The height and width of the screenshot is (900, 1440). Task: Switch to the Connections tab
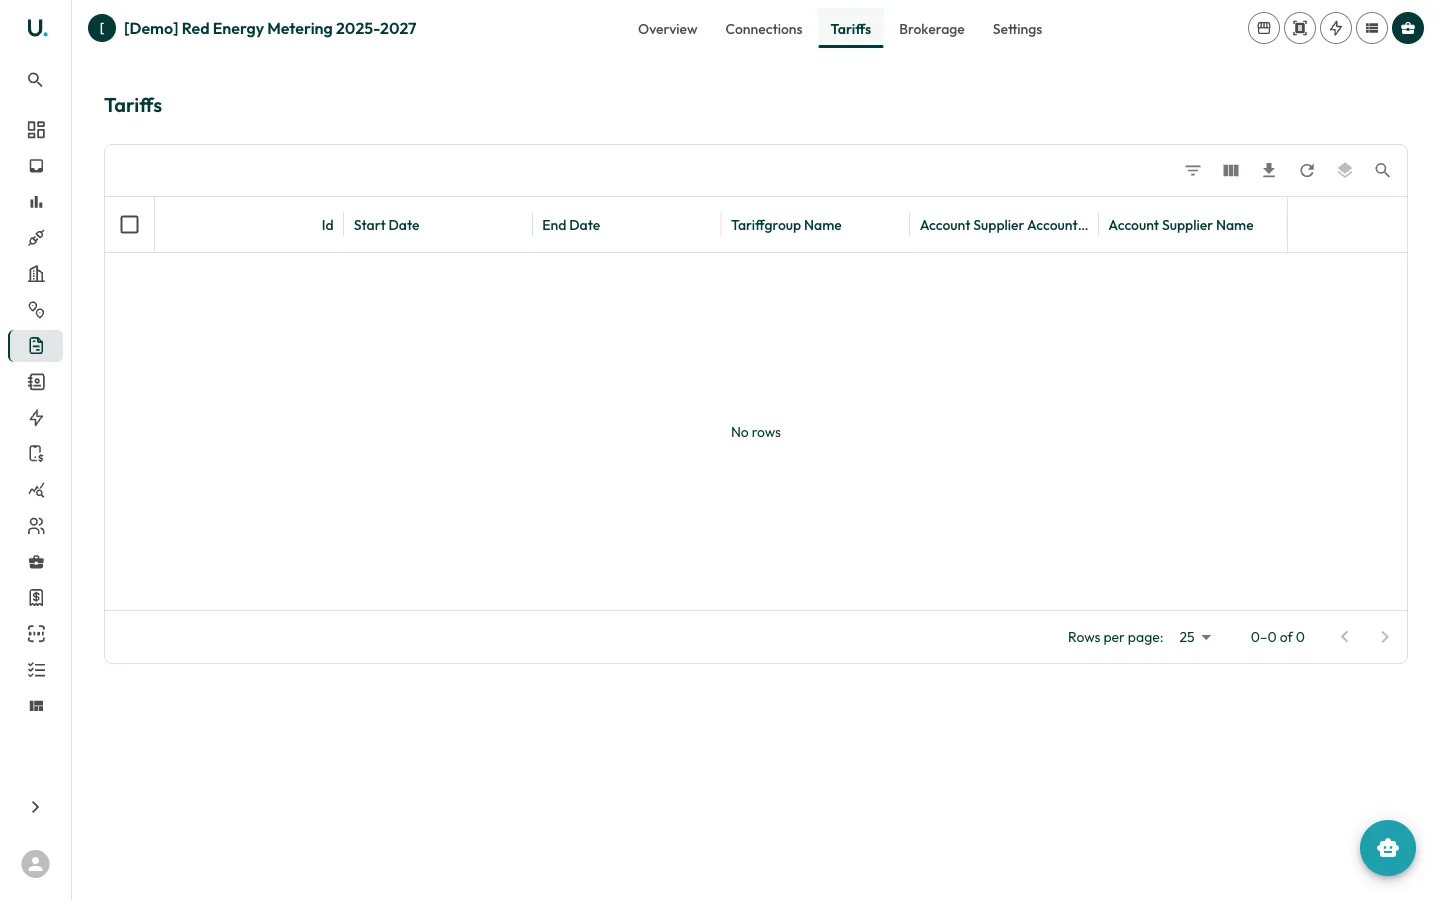point(764,29)
